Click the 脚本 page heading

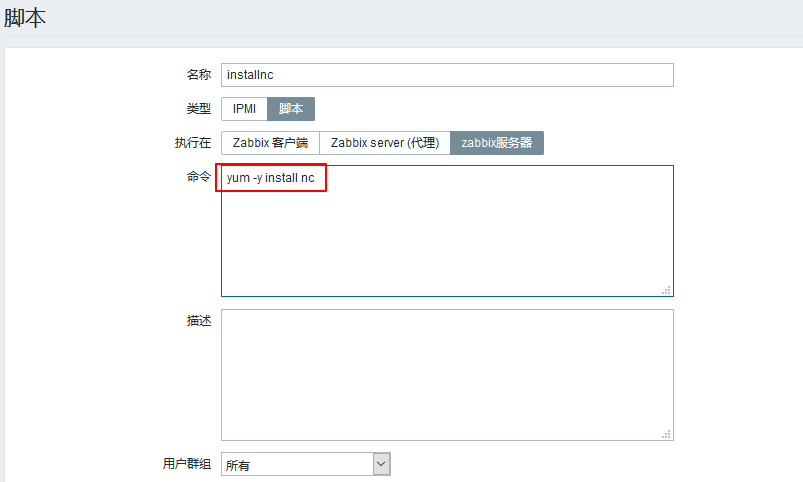(25, 17)
